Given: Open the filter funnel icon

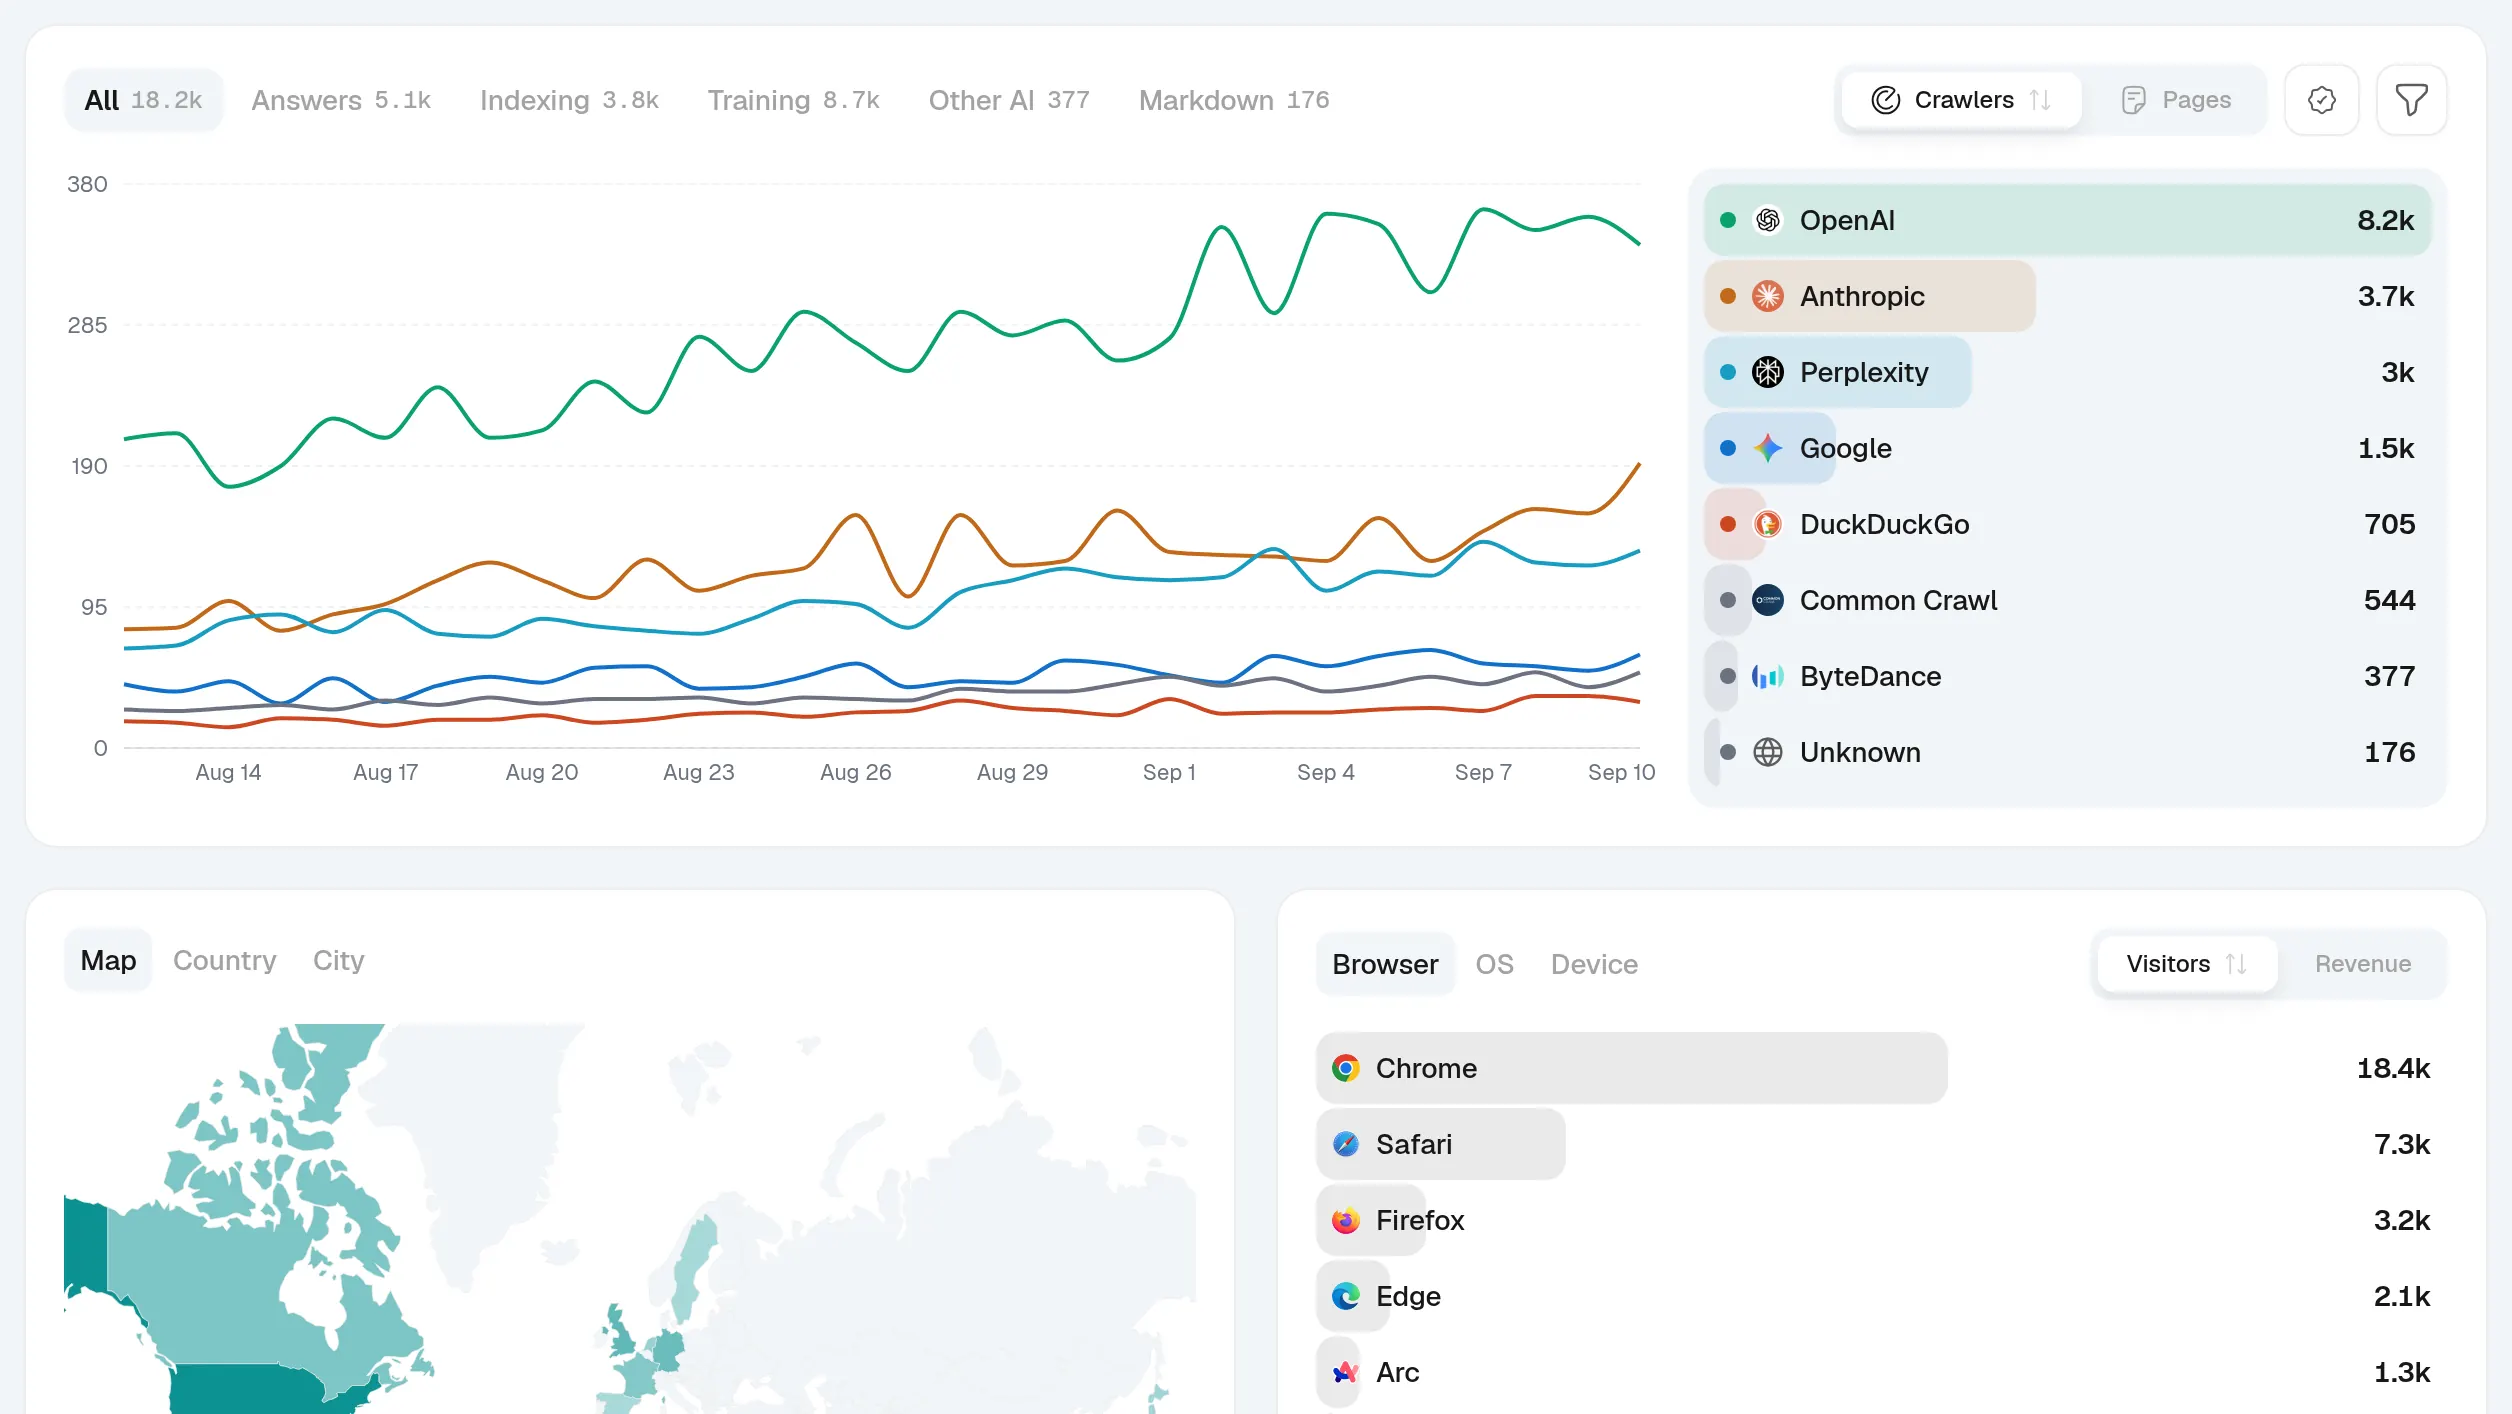Looking at the screenshot, I should click(2411, 100).
